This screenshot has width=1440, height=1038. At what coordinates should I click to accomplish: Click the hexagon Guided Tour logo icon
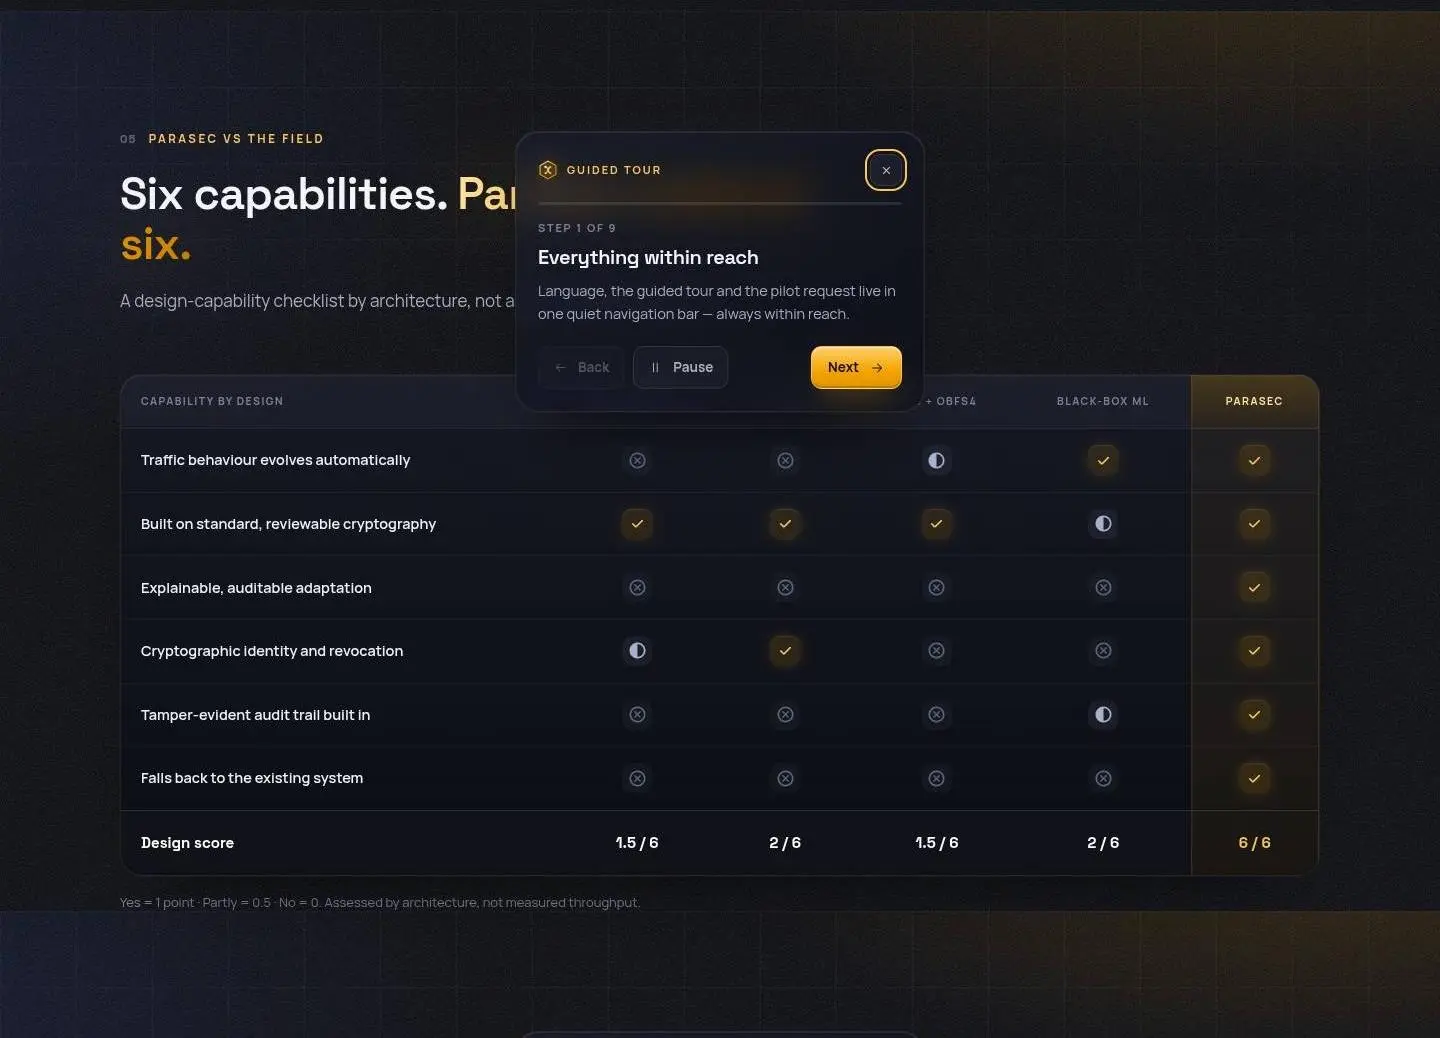(x=548, y=170)
